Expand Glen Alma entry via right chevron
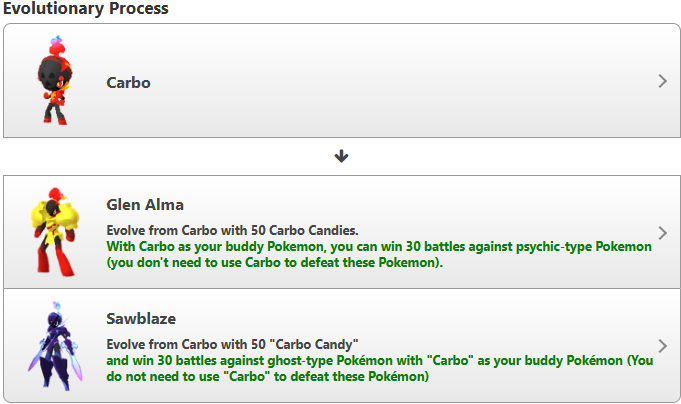Viewport: 681px width, 404px height. [x=662, y=233]
